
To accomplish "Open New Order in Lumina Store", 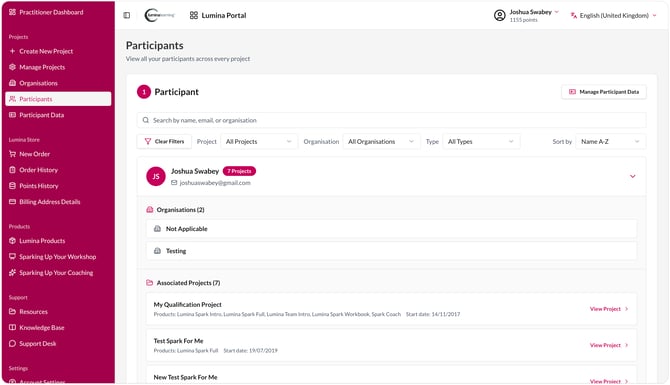I will point(35,154).
